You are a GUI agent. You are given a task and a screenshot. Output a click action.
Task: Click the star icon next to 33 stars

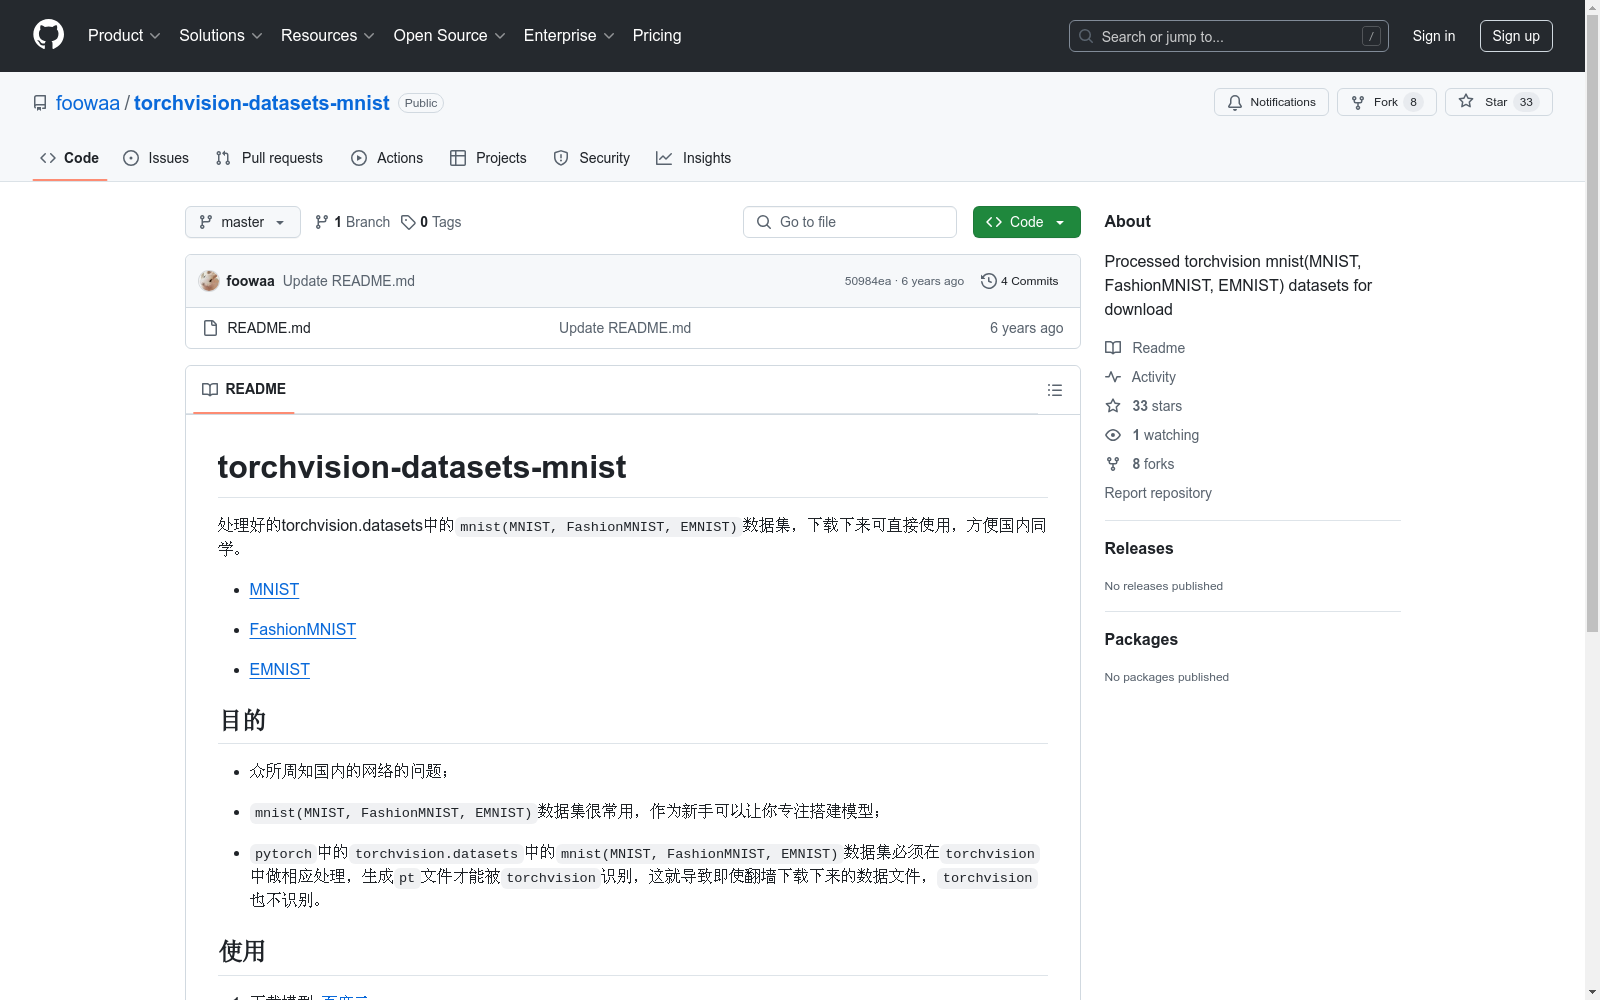click(x=1113, y=406)
